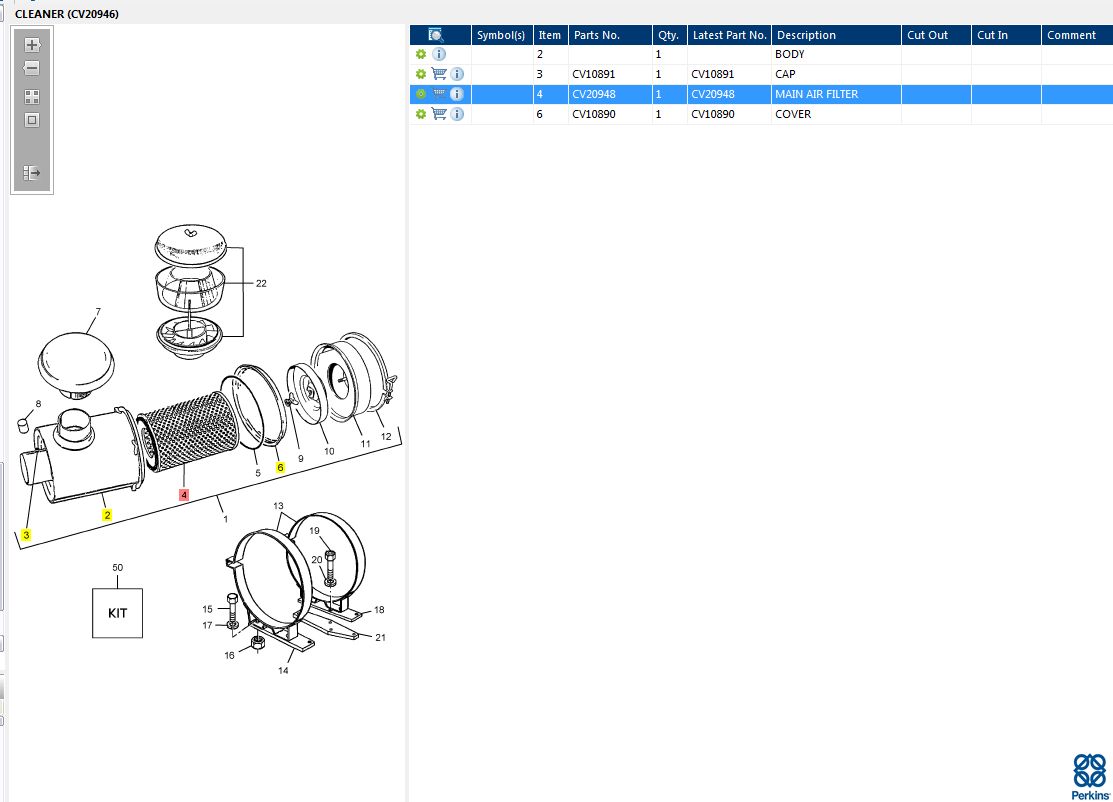Click green gear icon for BODY row

click(421, 54)
